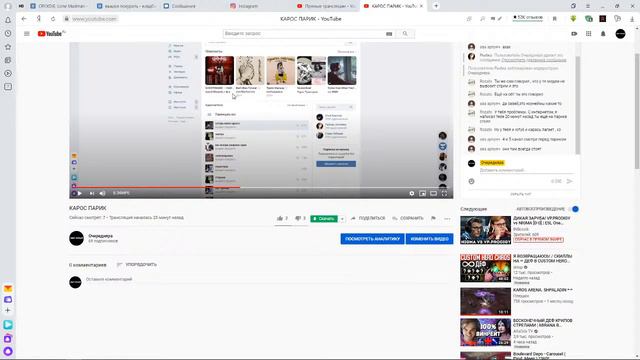640x360 pixels.
Task: Switch to the first VK browser tab
Action: click(x=58, y=6)
